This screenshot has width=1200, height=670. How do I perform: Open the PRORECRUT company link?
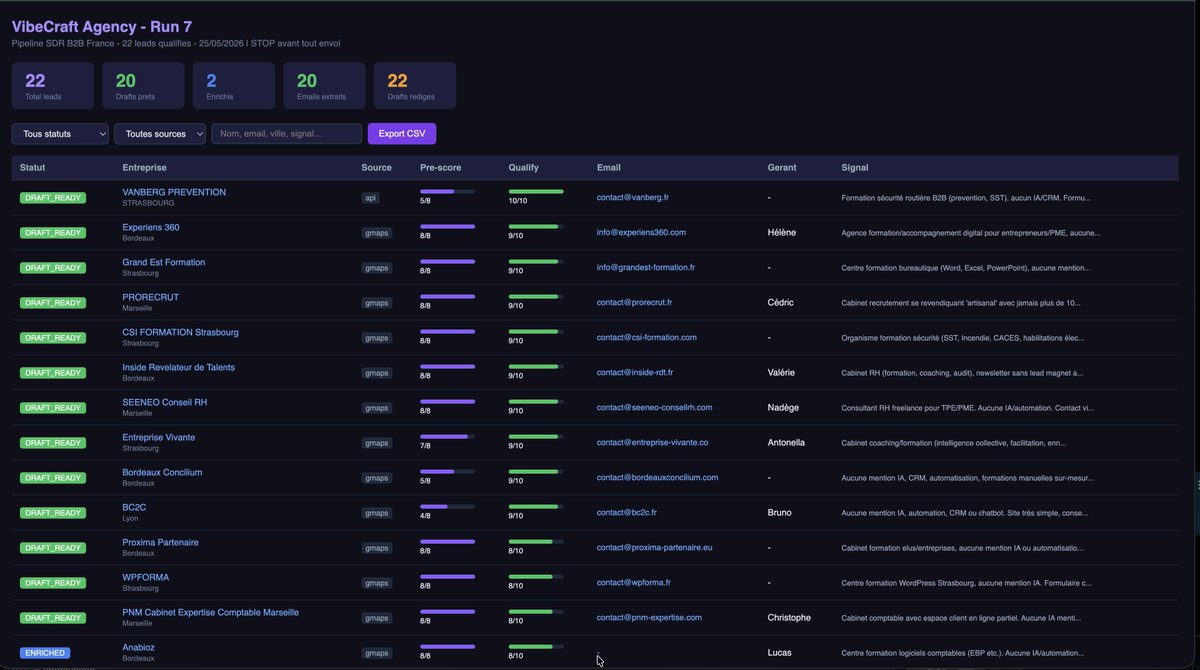[x=151, y=297]
